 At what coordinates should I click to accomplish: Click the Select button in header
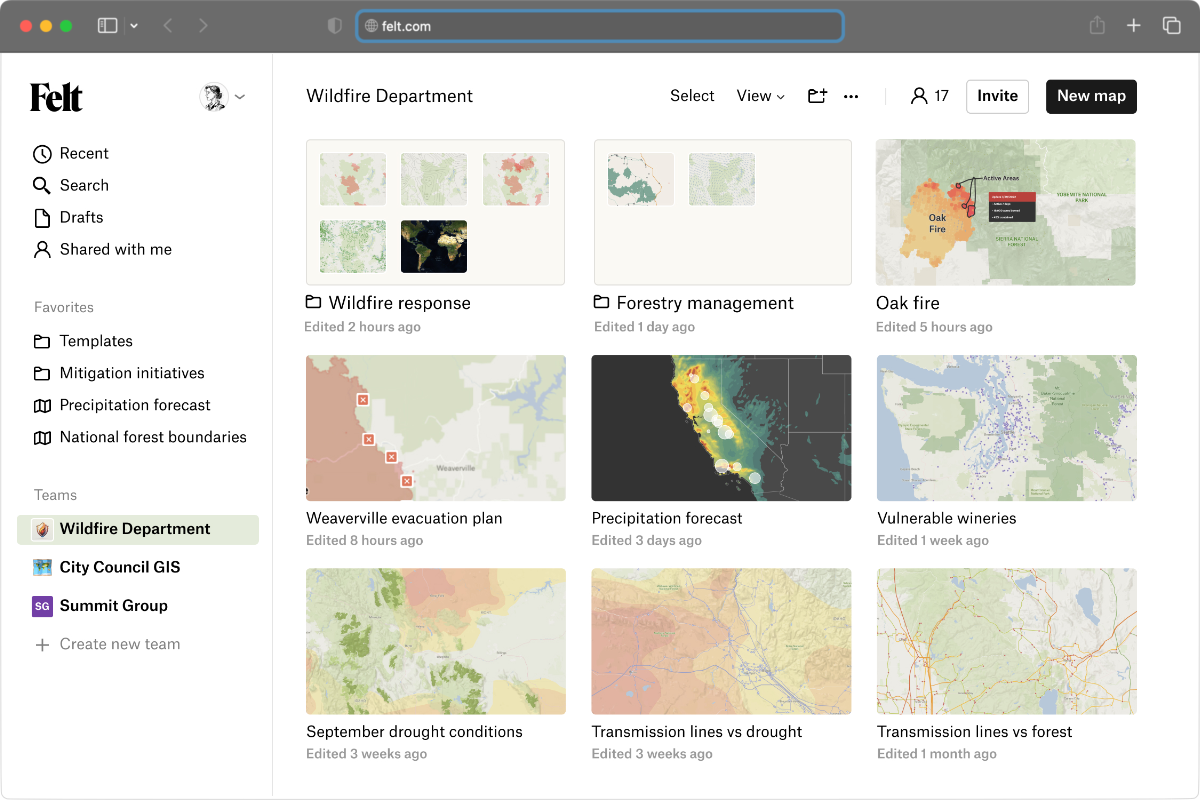point(692,96)
